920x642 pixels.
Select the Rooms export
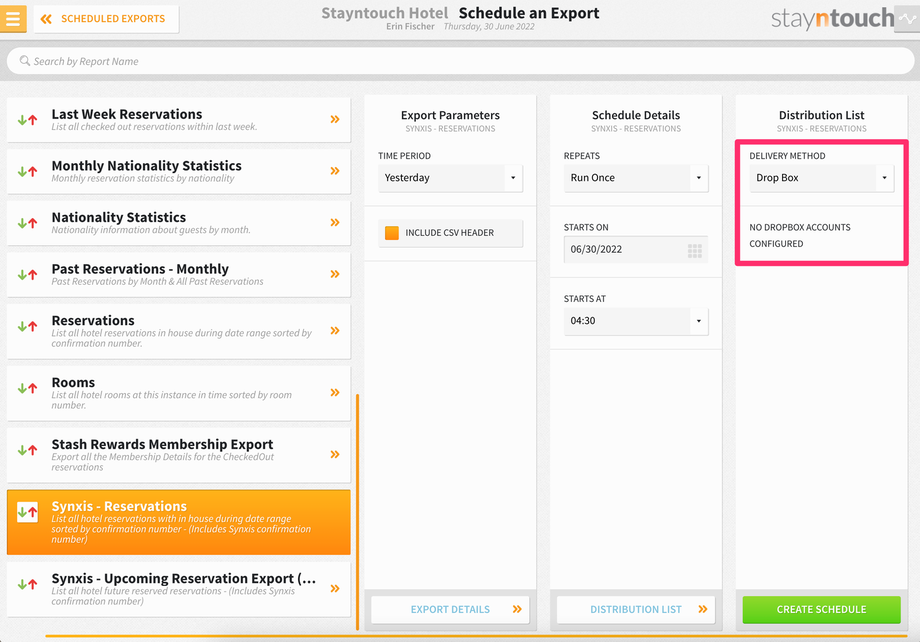click(x=178, y=393)
